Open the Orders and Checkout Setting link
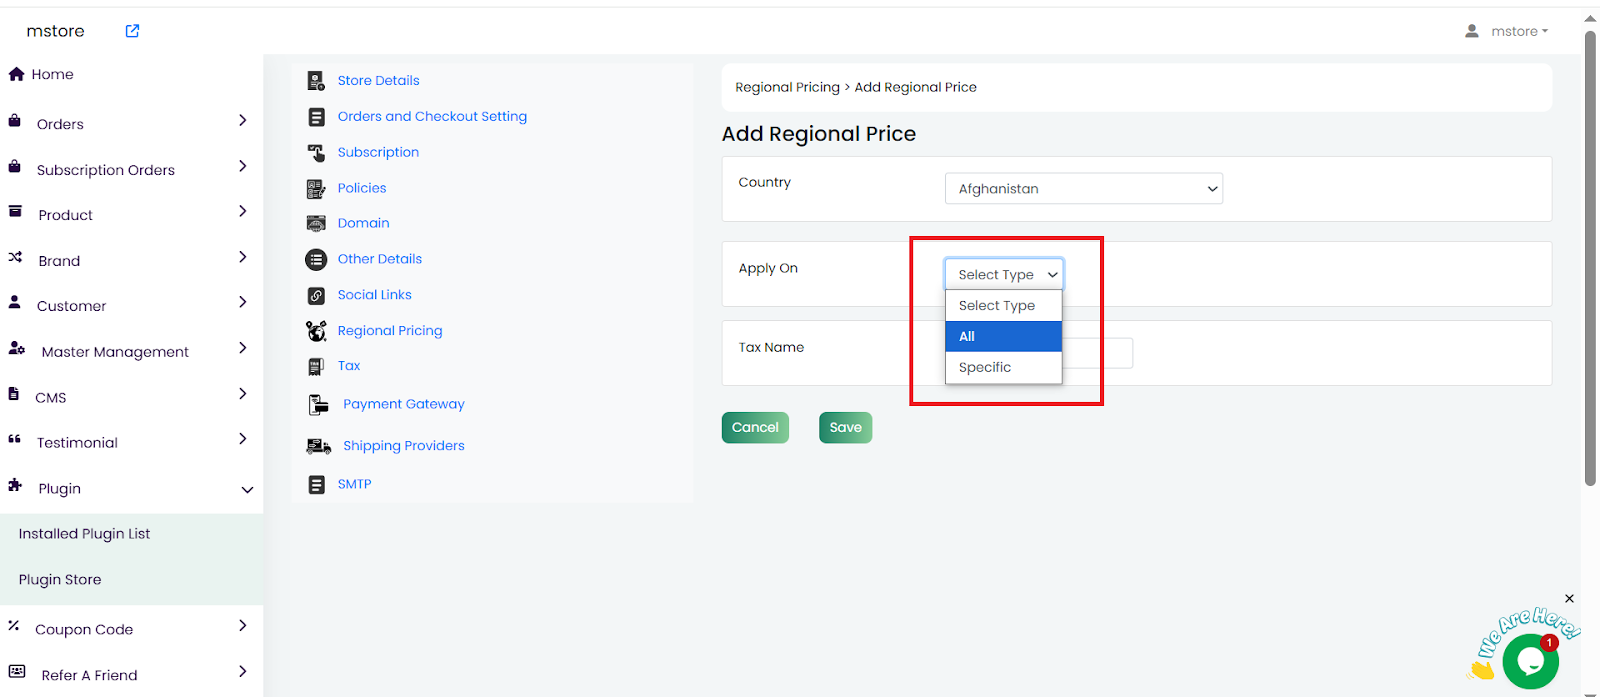Screen dimensions: 1600x697 (x=432, y=117)
